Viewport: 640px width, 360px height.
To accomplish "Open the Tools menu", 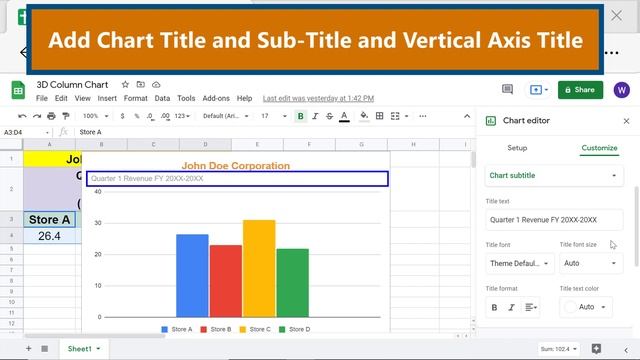I will (186, 98).
